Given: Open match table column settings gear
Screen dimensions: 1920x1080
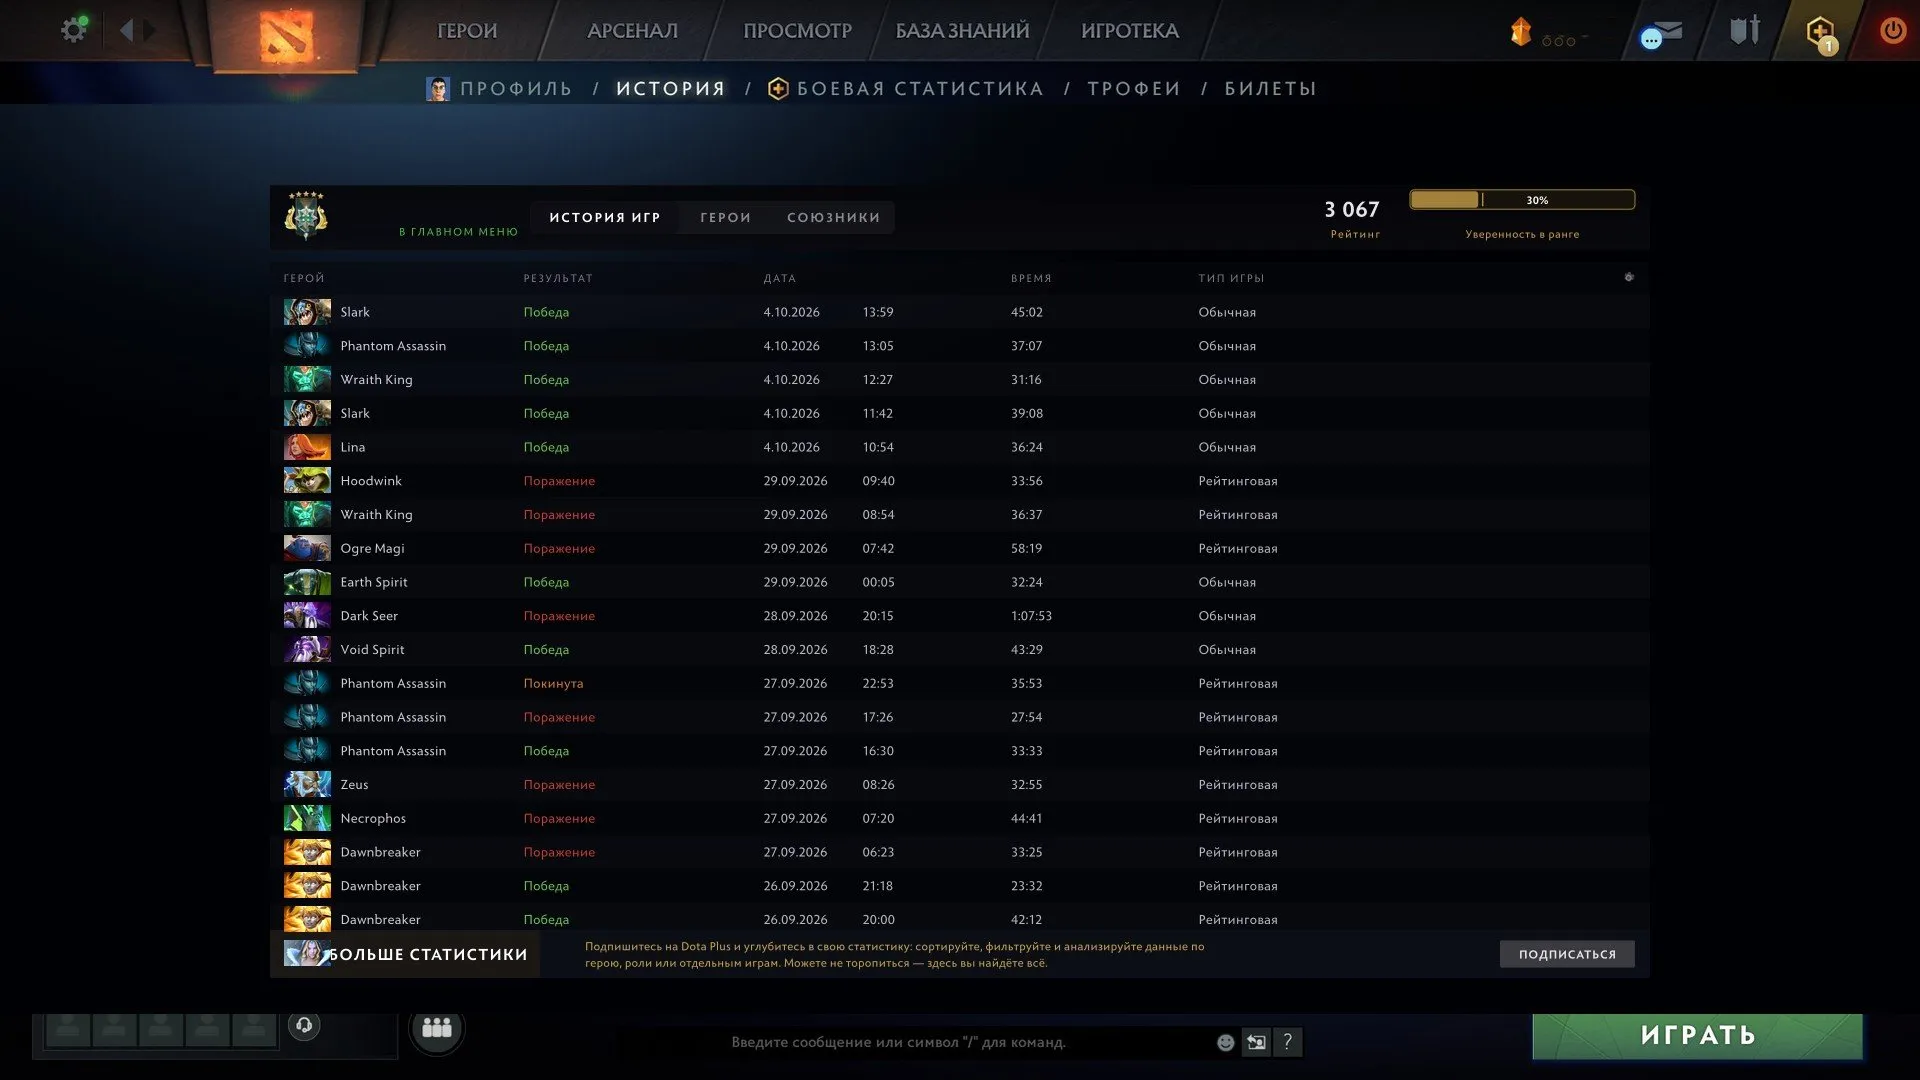Looking at the screenshot, I should (1629, 277).
